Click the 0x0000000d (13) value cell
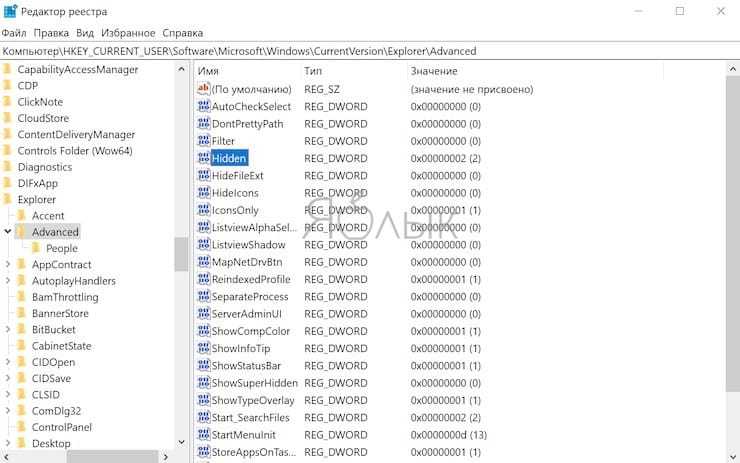Screen dimensions: 740x463 [x=448, y=435]
